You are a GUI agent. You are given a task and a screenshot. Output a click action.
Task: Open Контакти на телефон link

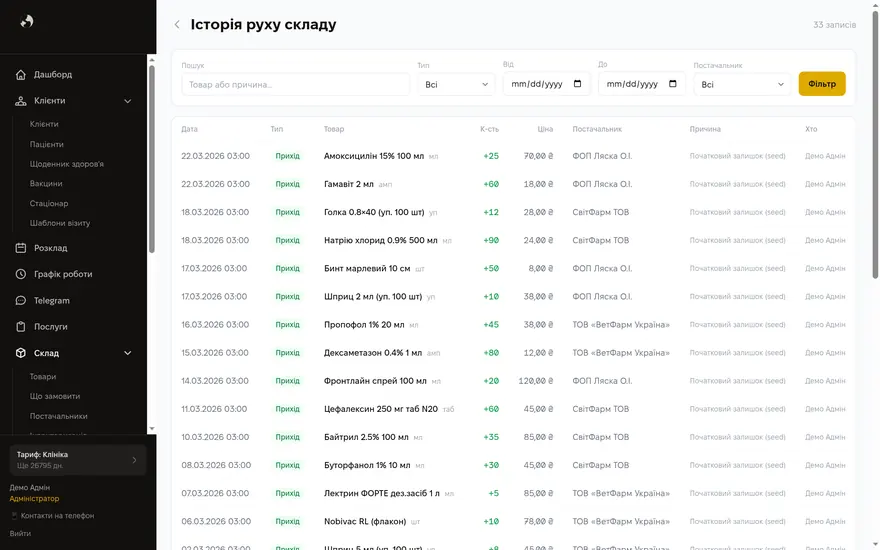[x=57, y=516]
